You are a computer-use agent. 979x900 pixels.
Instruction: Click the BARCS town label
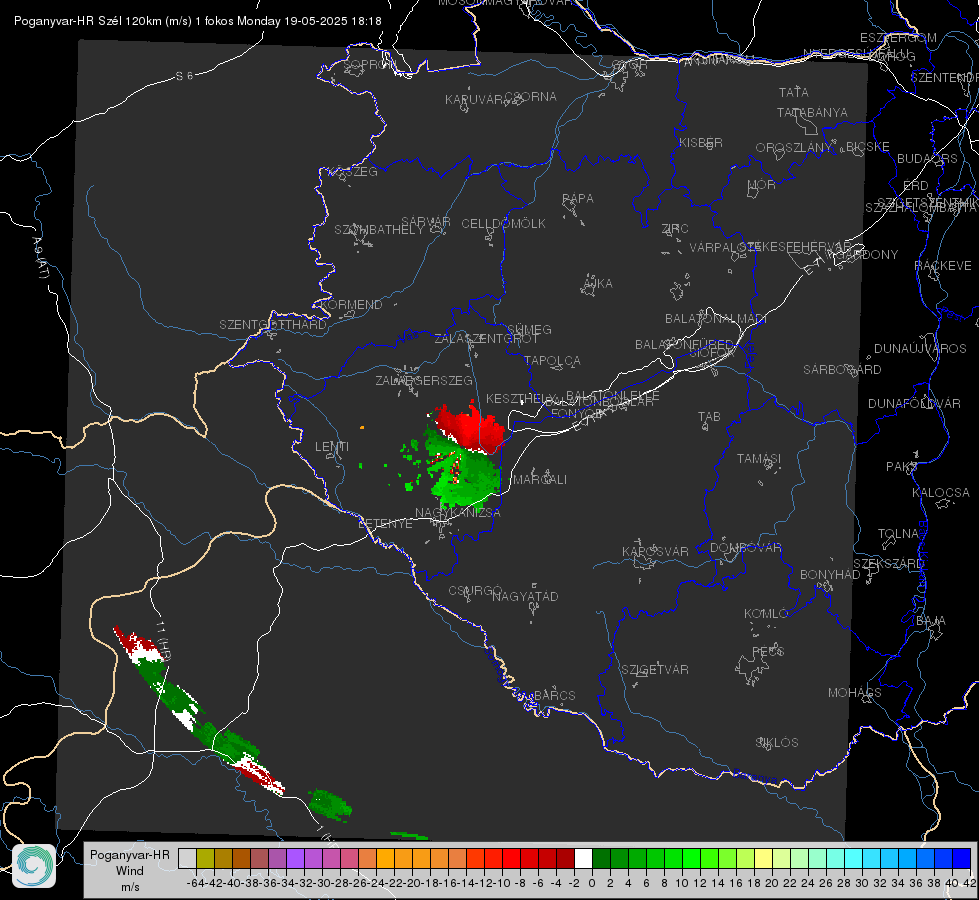(x=555, y=695)
